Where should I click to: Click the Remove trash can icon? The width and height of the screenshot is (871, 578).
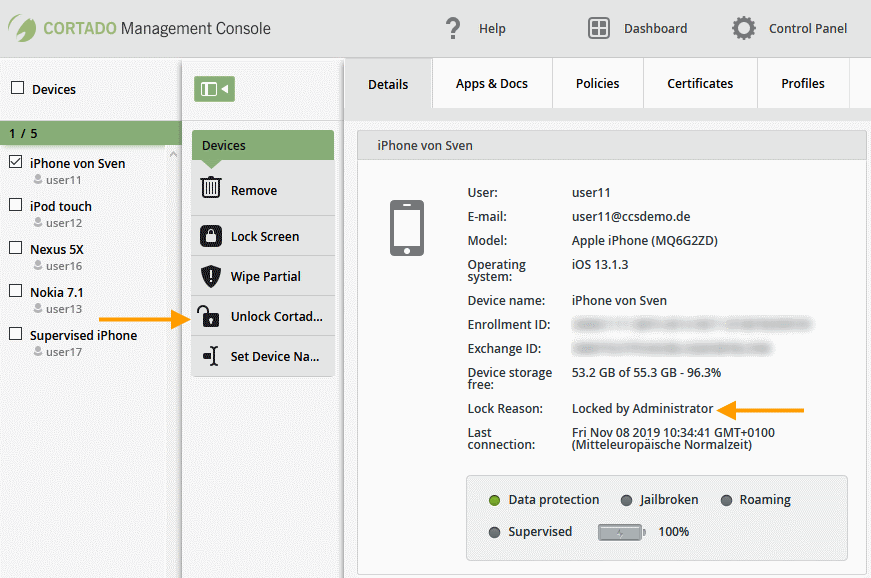pyautogui.click(x=211, y=188)
